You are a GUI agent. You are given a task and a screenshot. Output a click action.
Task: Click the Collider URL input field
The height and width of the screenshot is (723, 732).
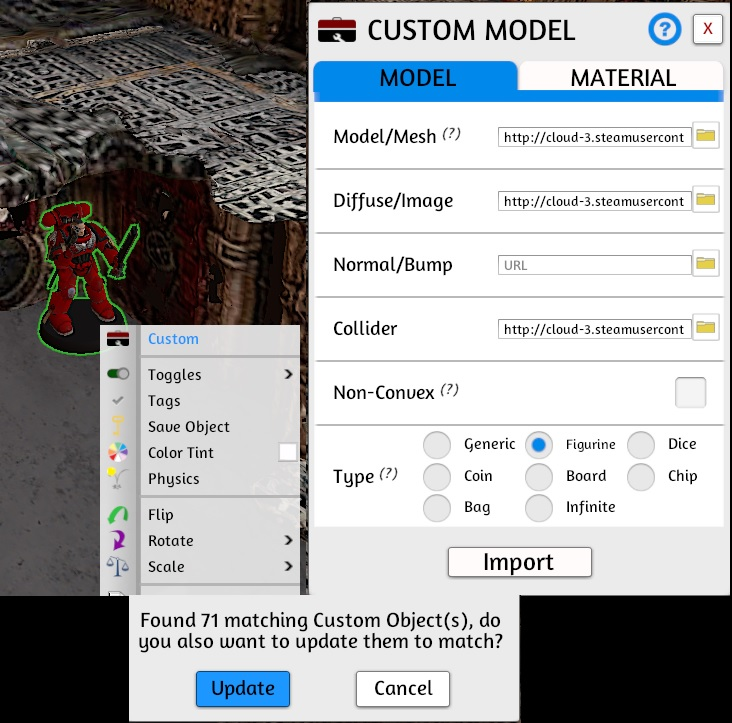[x=594, y=329]
